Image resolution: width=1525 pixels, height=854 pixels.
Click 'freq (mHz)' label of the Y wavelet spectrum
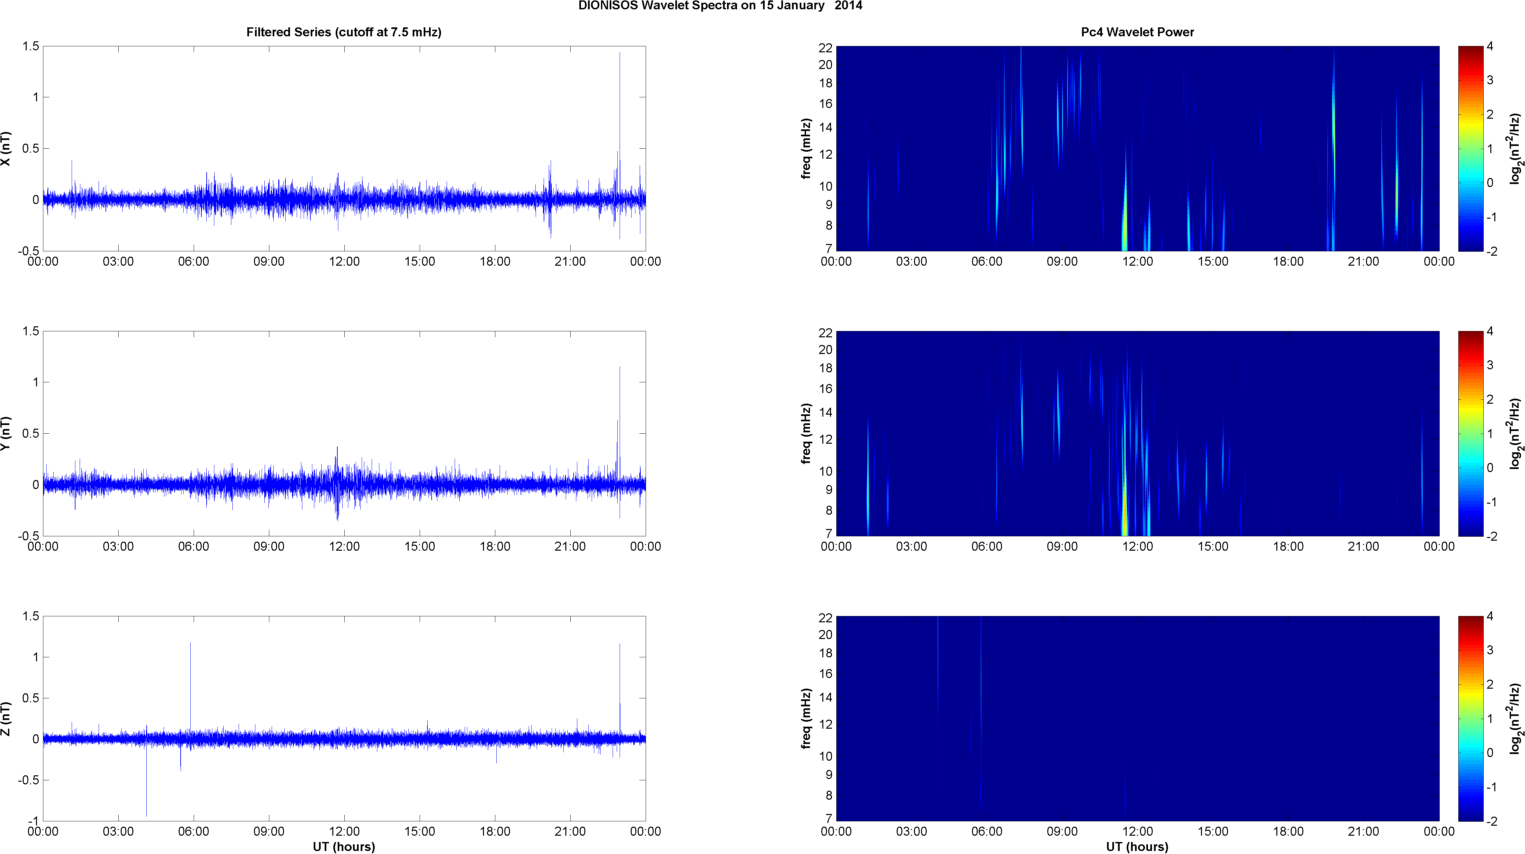[x=806, y=434]
